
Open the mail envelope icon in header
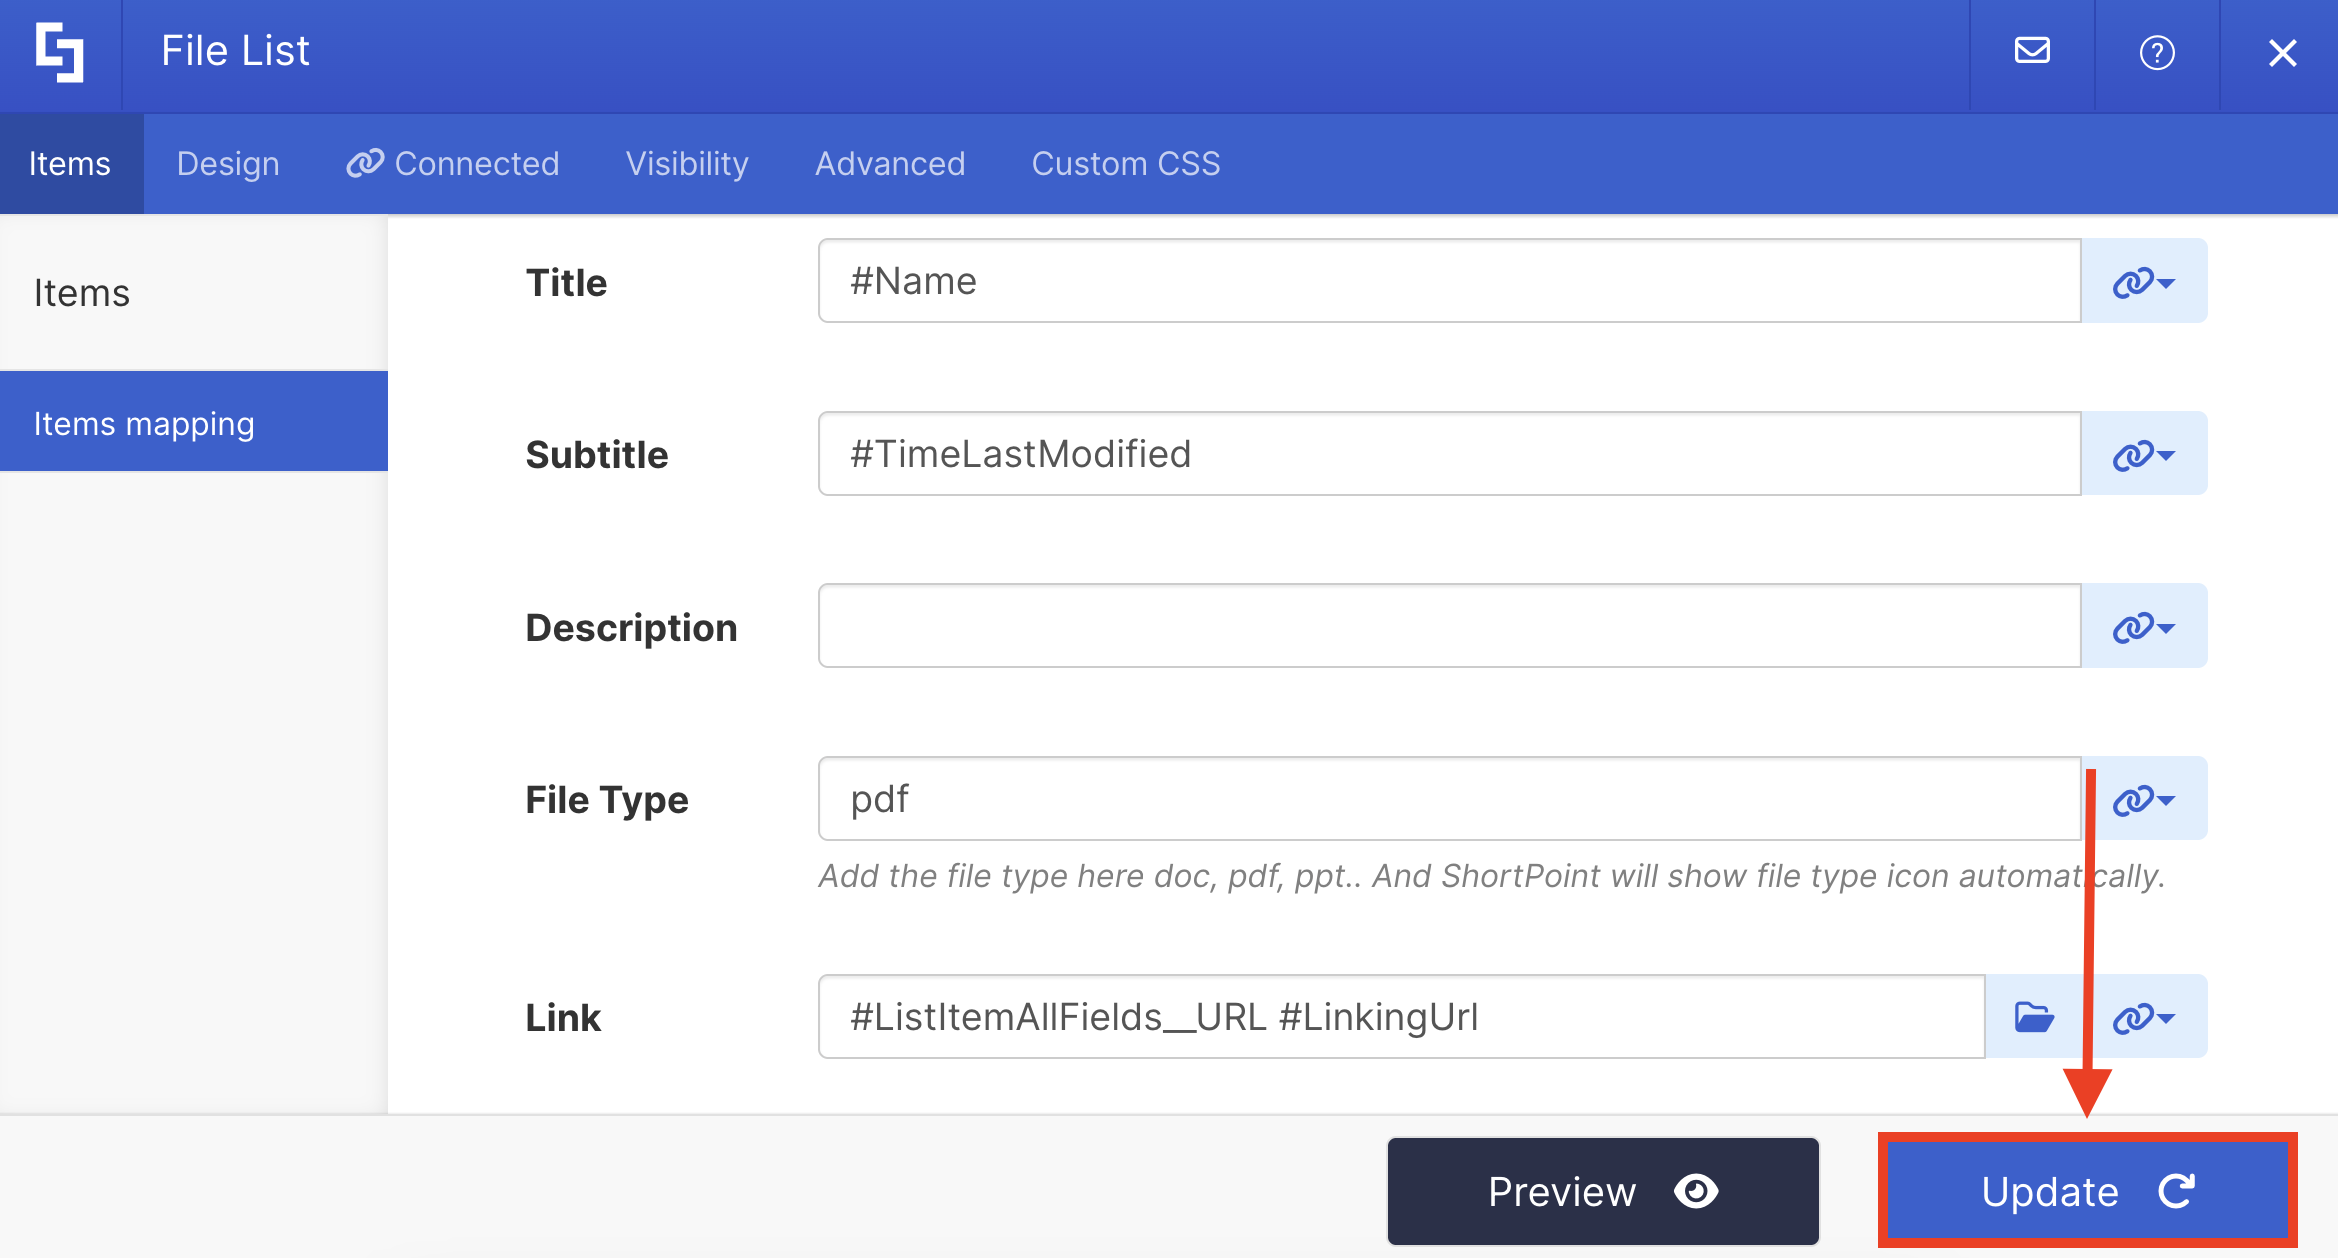coord(2031,51)
